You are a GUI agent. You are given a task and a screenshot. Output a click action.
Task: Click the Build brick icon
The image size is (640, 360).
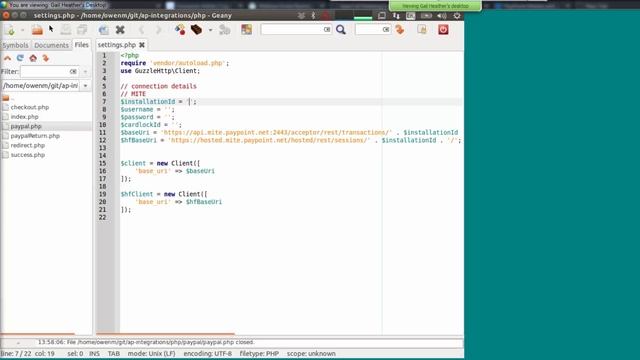point(196,30)
